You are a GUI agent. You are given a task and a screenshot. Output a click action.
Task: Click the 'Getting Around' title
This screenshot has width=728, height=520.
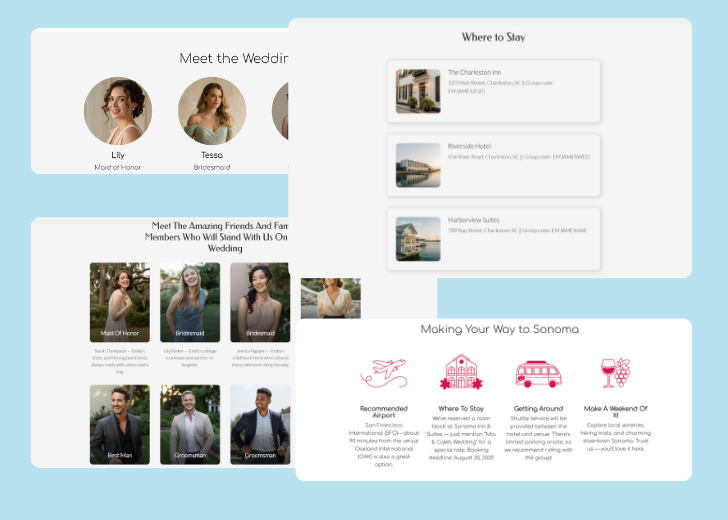pos(539,409)
